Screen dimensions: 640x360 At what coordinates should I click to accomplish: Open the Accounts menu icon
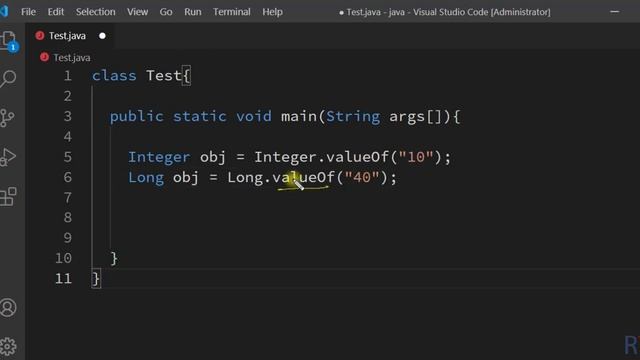(8, 307)
